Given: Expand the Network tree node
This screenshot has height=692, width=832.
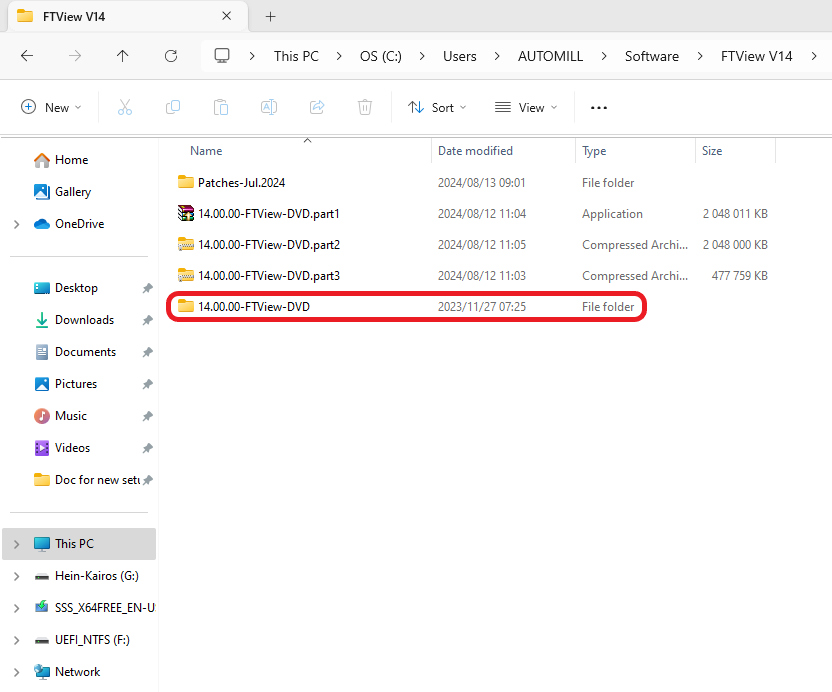Looking at the screenshot, I should (x=16, y=672).
